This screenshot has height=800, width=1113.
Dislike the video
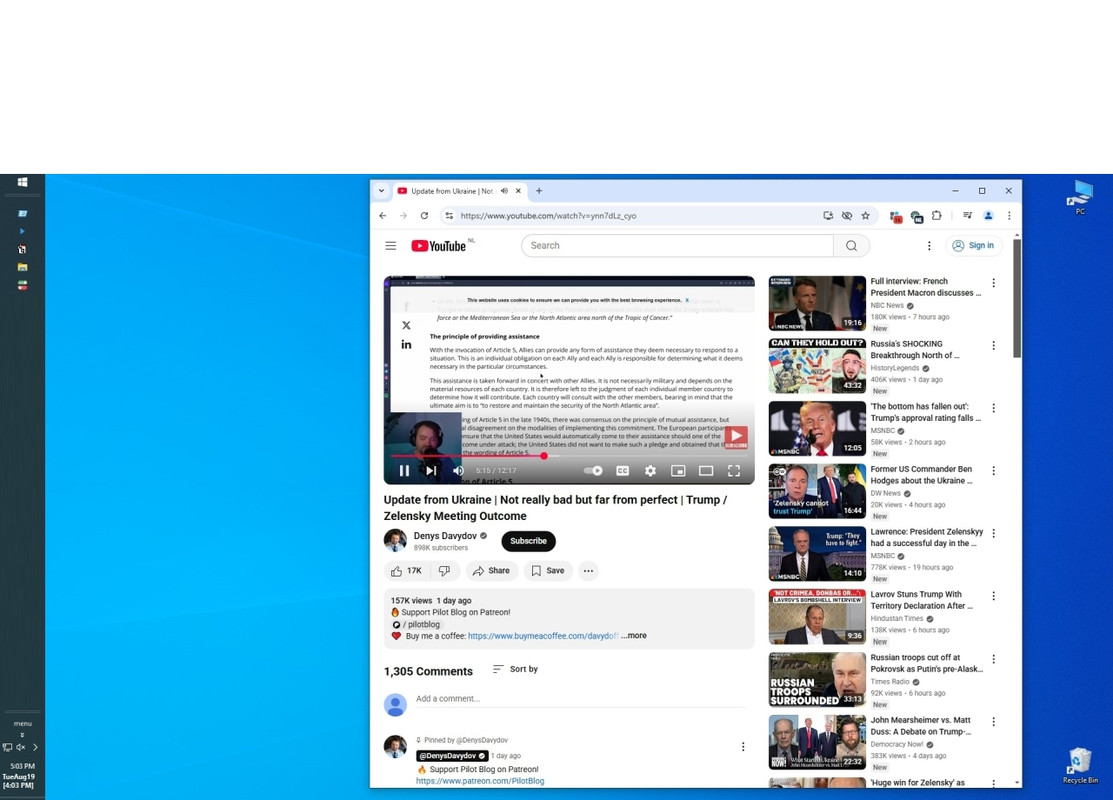pyautogui.click(x=445, y=571)
